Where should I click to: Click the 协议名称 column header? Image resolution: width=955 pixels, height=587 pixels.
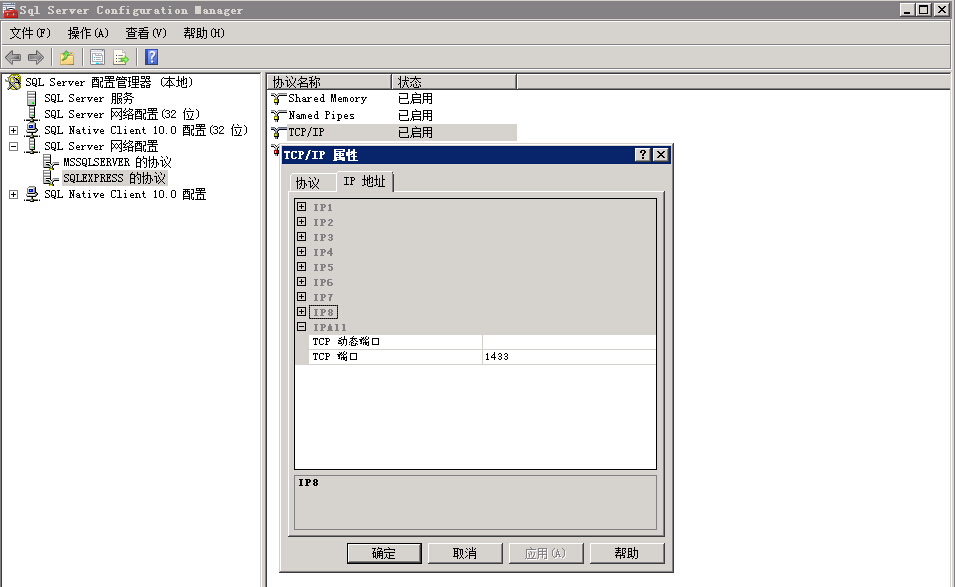[329, 82]
